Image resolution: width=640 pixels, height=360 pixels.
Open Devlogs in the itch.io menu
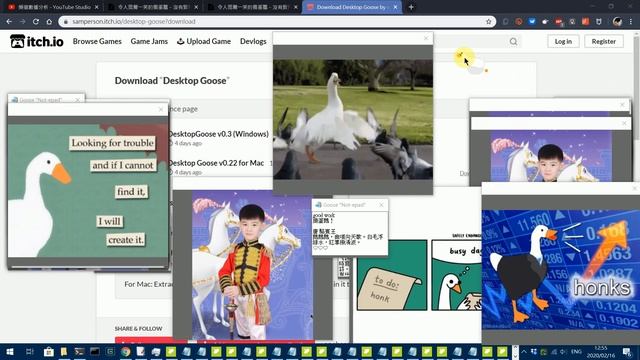[x=253, y=41]
